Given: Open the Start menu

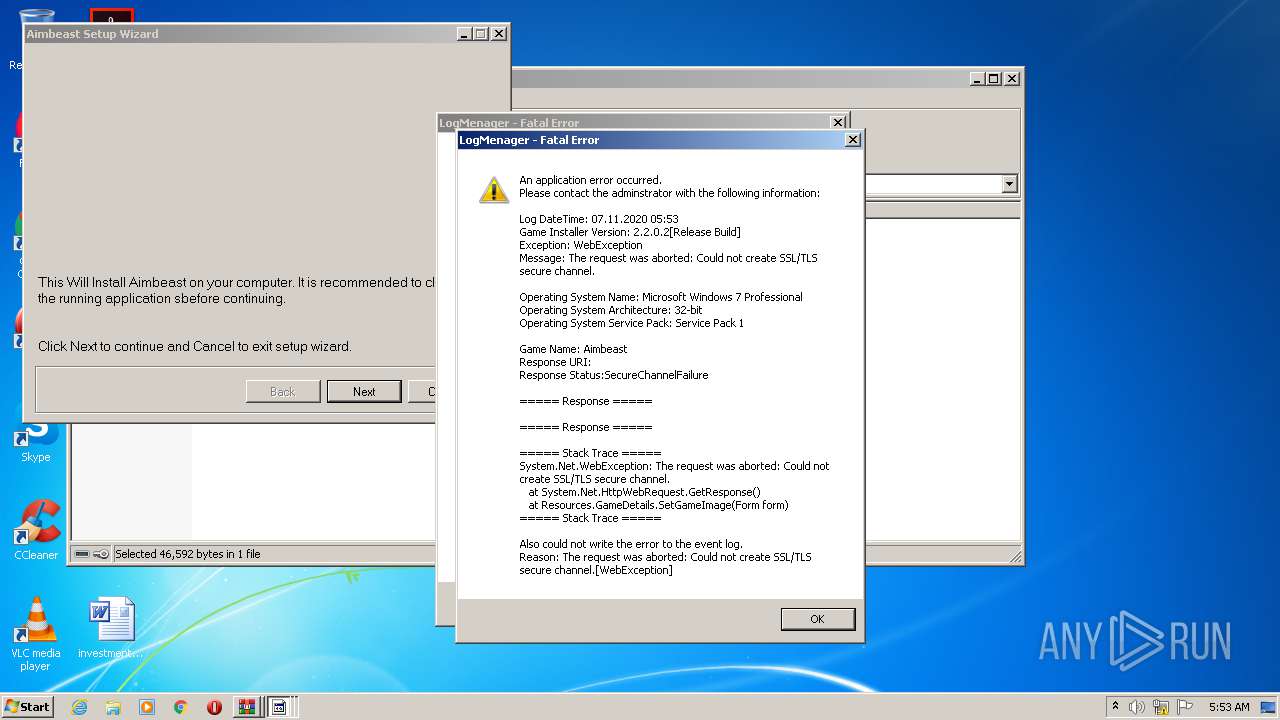Looking at the screenshot, I should pos(28,706).
